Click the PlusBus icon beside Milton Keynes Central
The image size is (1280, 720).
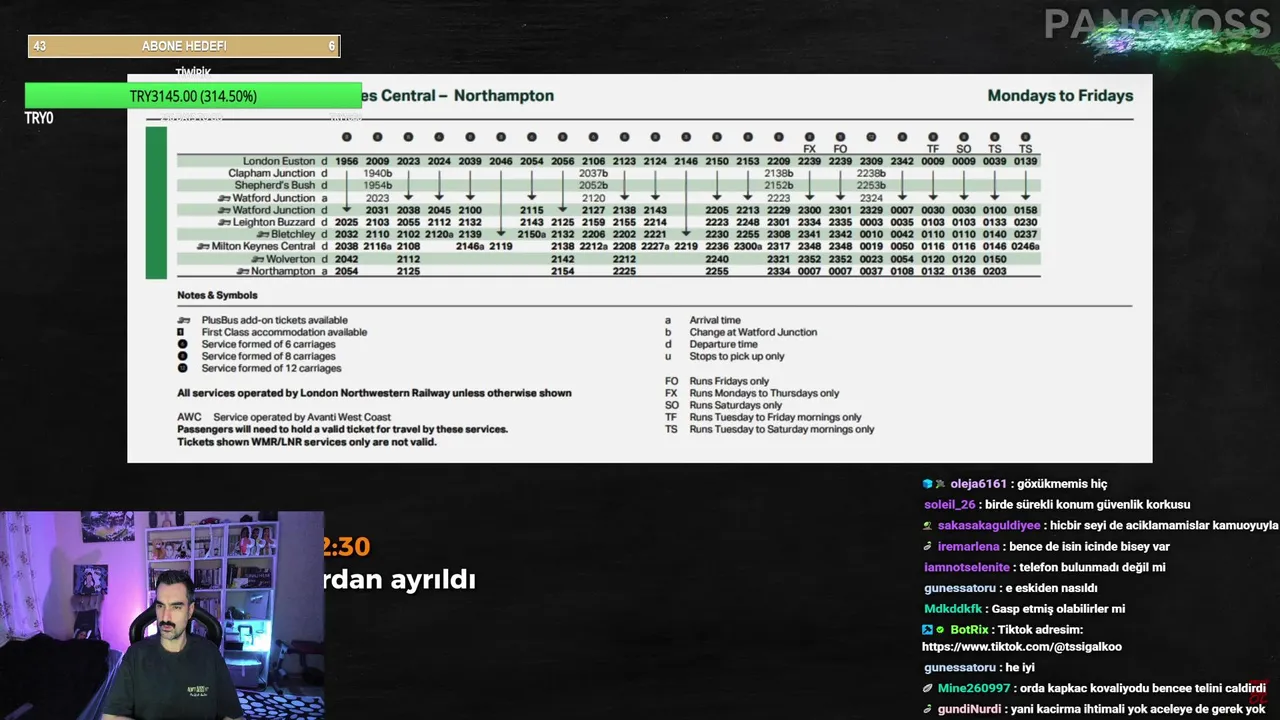point(203,246)
